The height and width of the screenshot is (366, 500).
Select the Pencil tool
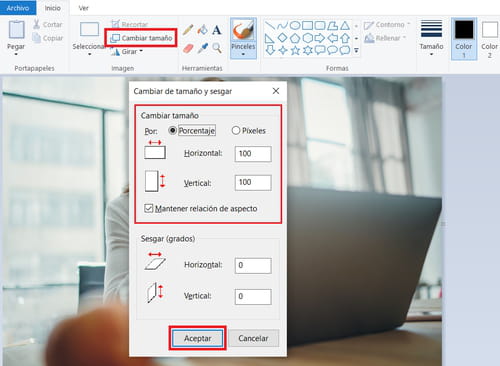coord(188,30)
